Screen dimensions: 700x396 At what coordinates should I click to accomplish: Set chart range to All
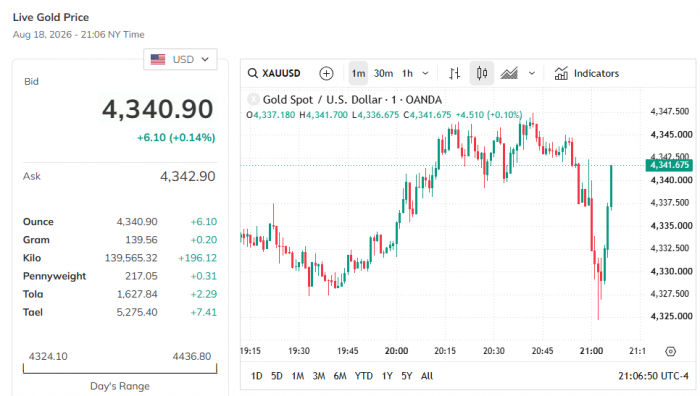coord(427,376)
